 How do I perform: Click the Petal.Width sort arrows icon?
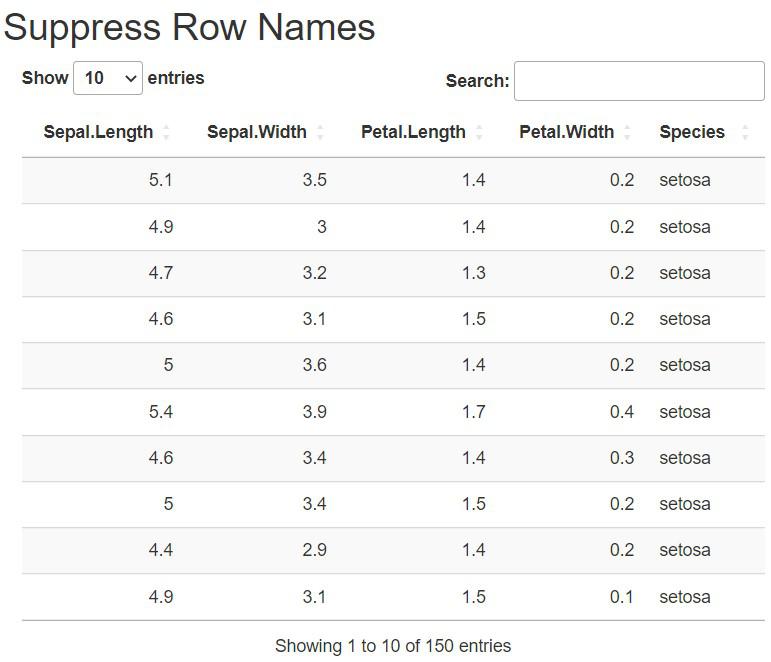click(x=627, y=132)
